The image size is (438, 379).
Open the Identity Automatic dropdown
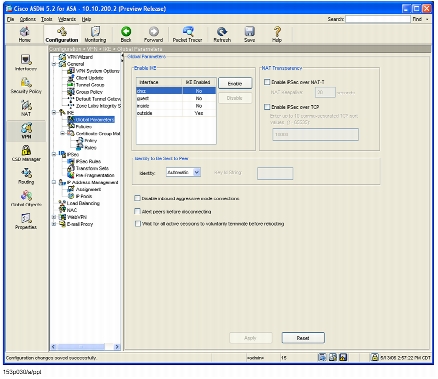(197, 172)
